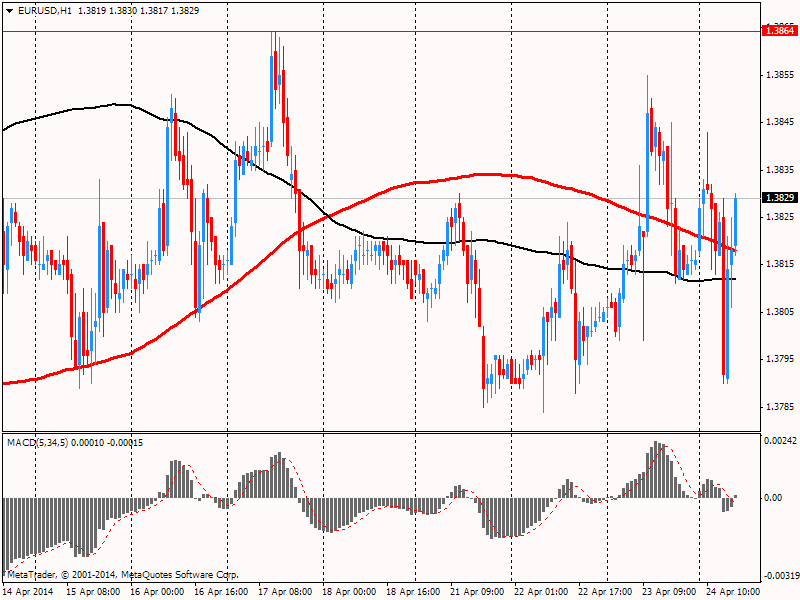The width and height of the screenshot is (800, 600).
Task: Click the 1.3855 price axis label
Action: click(x=779, y=76)
